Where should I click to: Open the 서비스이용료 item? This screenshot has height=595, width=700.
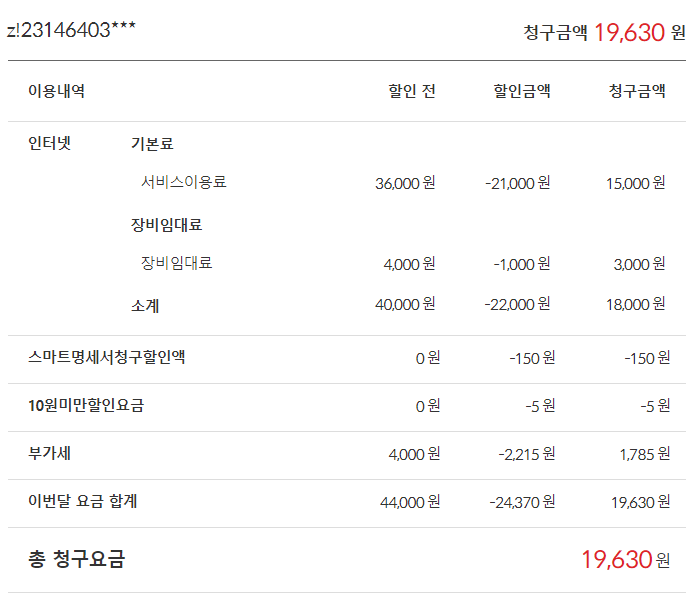click(184, 182)
